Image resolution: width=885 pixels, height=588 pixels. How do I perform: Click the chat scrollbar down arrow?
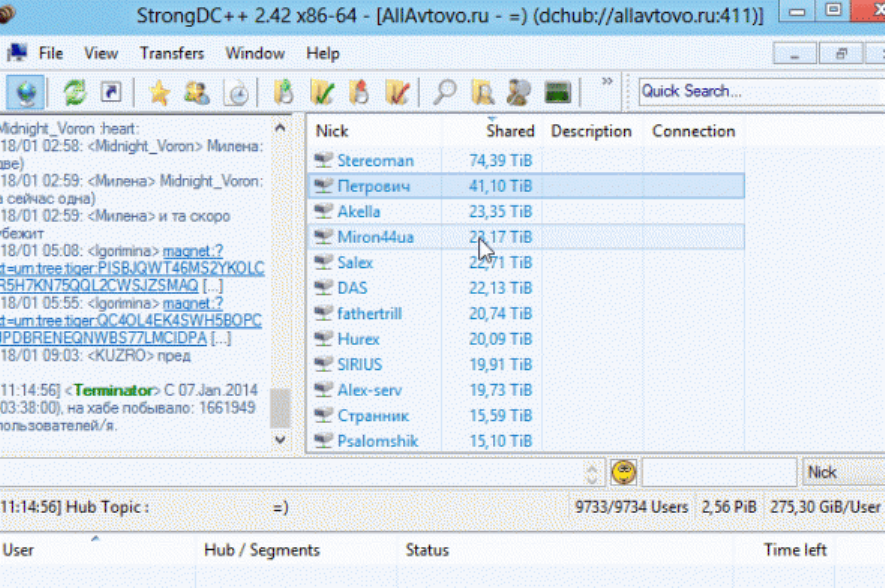[281, 440]
